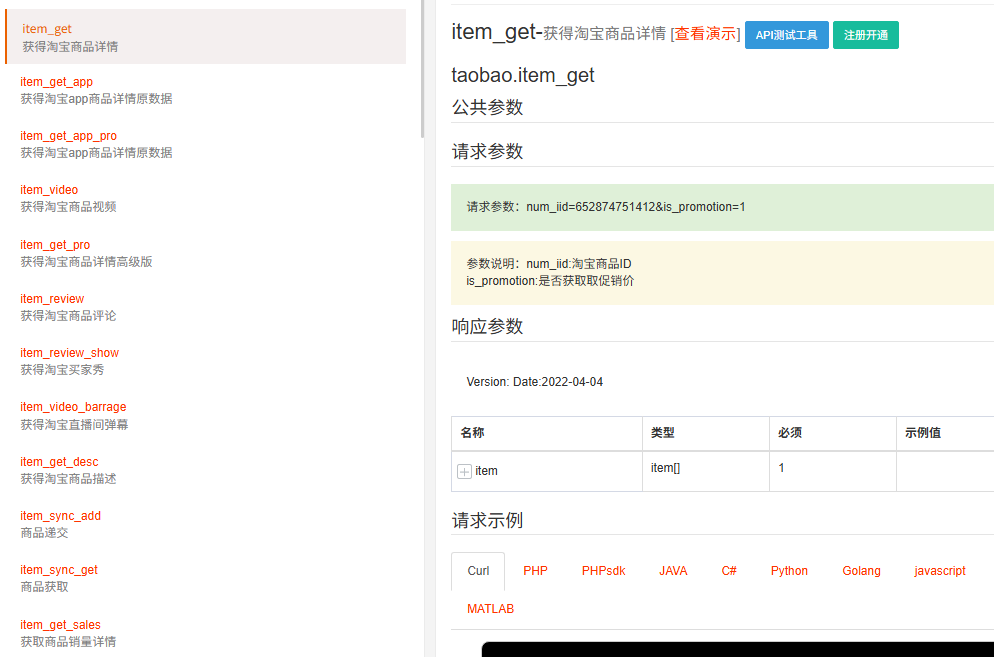994x657 pixels.
Task: Click the item[] type cell
Action: coord(706,471)
